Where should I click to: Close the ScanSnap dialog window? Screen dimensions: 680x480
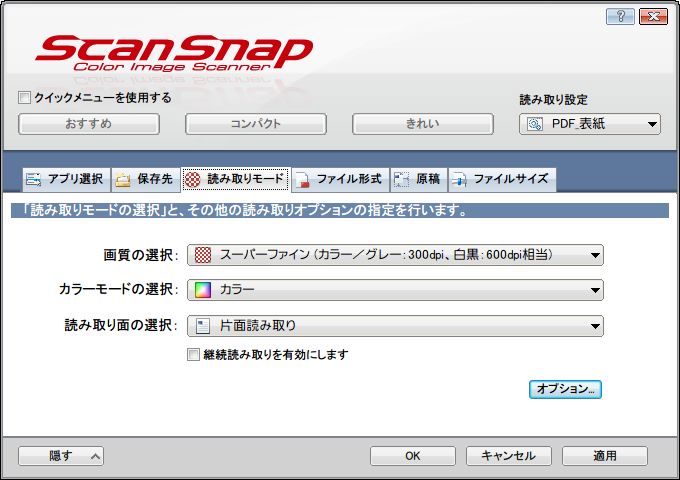(654, 16)
